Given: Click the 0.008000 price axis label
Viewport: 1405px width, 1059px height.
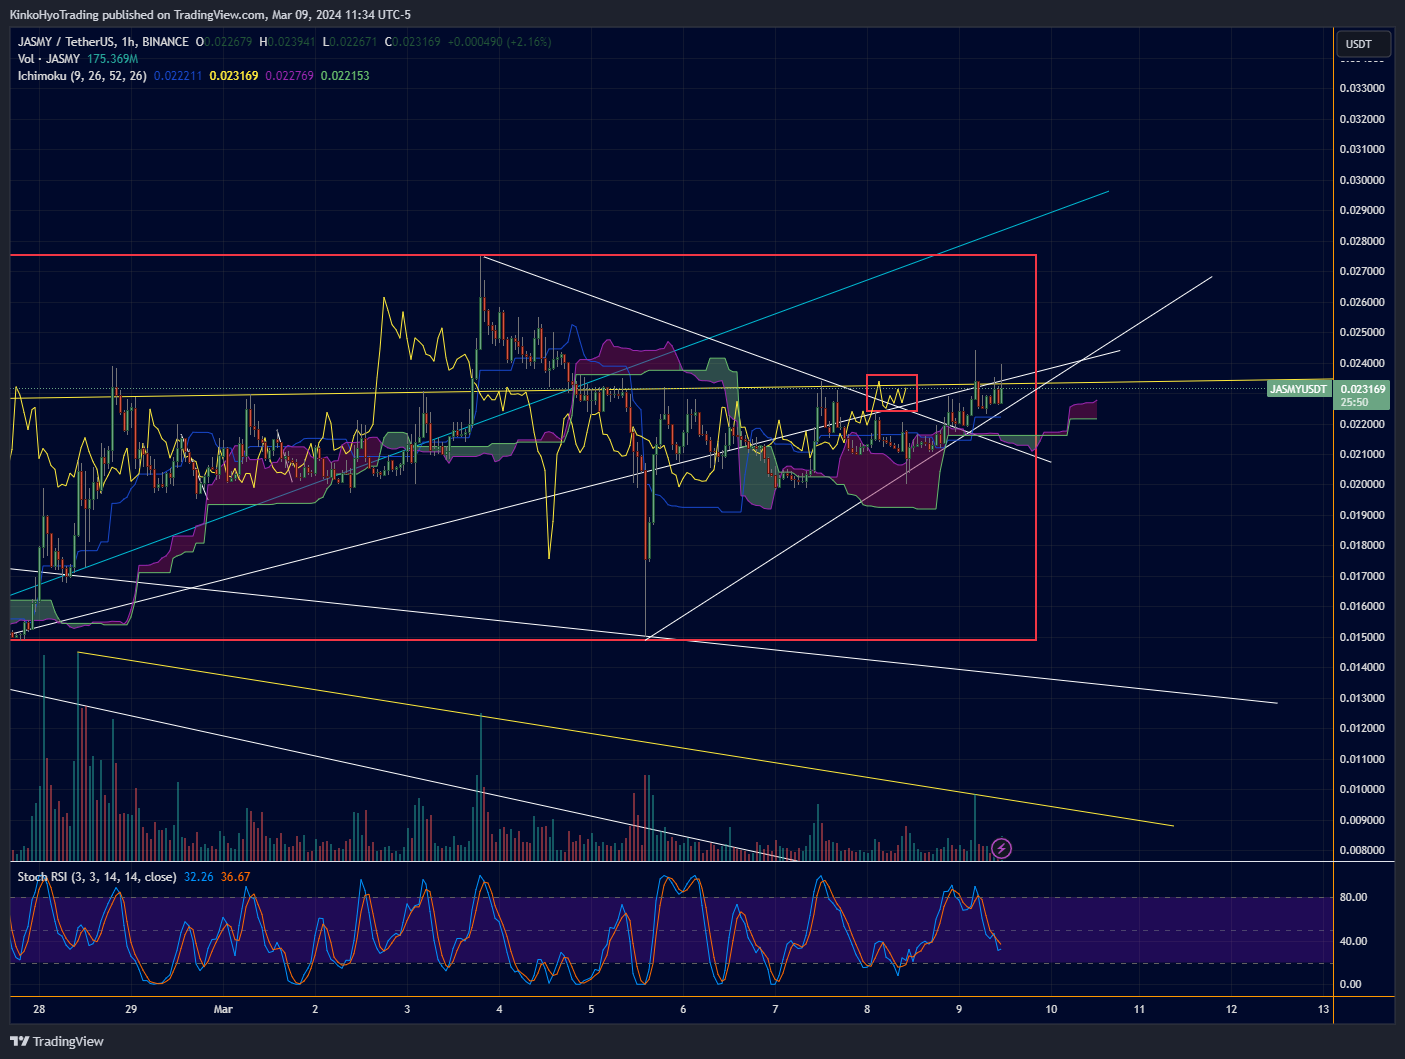Looking at the screenshot, I should [x=1362, y=850].
